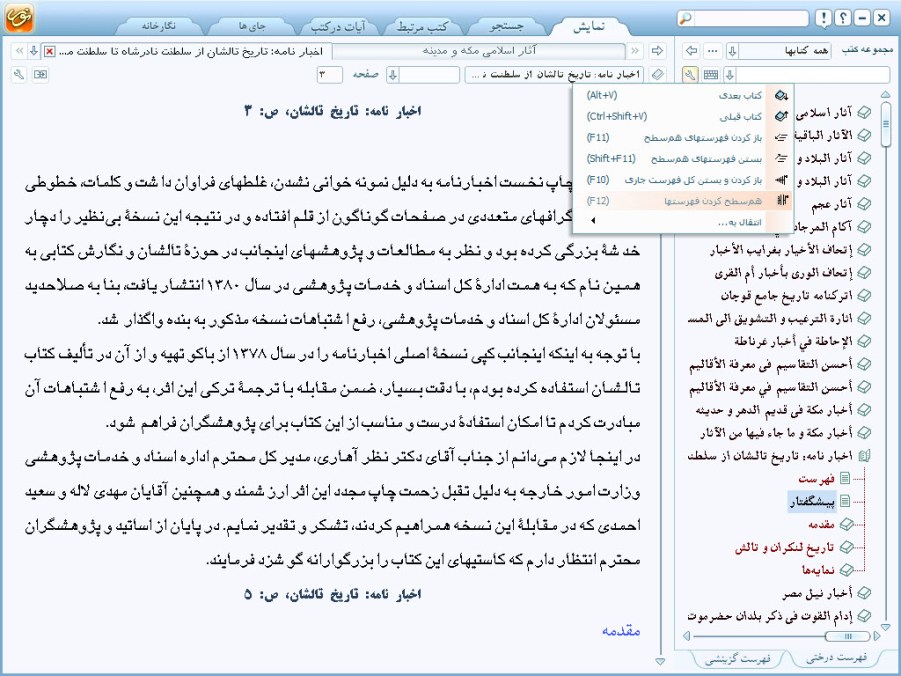Open أخبار مكة فى قديم الدهر و حديثه
The image size is (901, 676).
(773, 410)
